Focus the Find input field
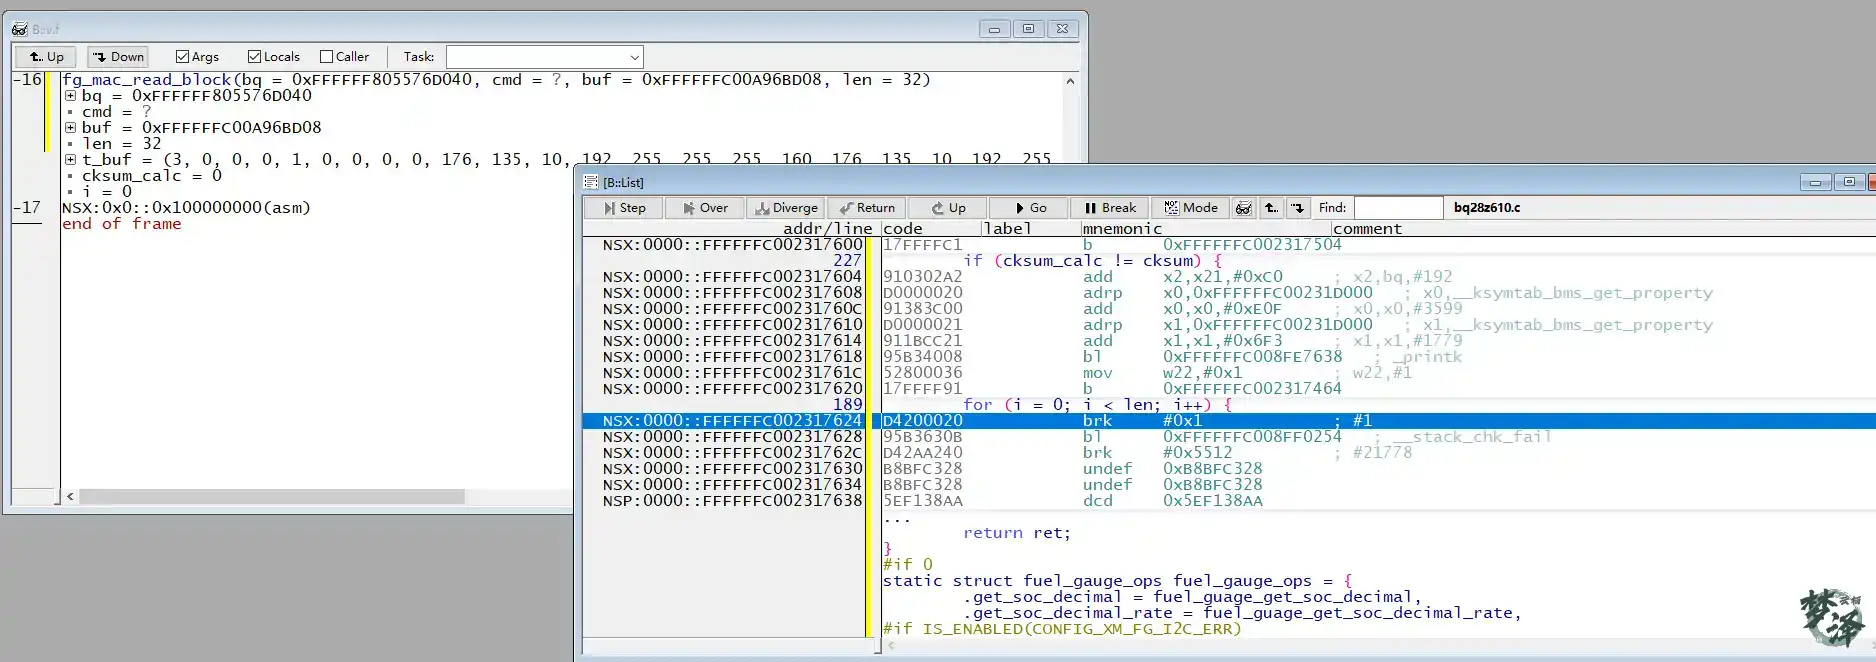Image resolution: width=1876 pixels, height=662 pixels. point(1398,208)
